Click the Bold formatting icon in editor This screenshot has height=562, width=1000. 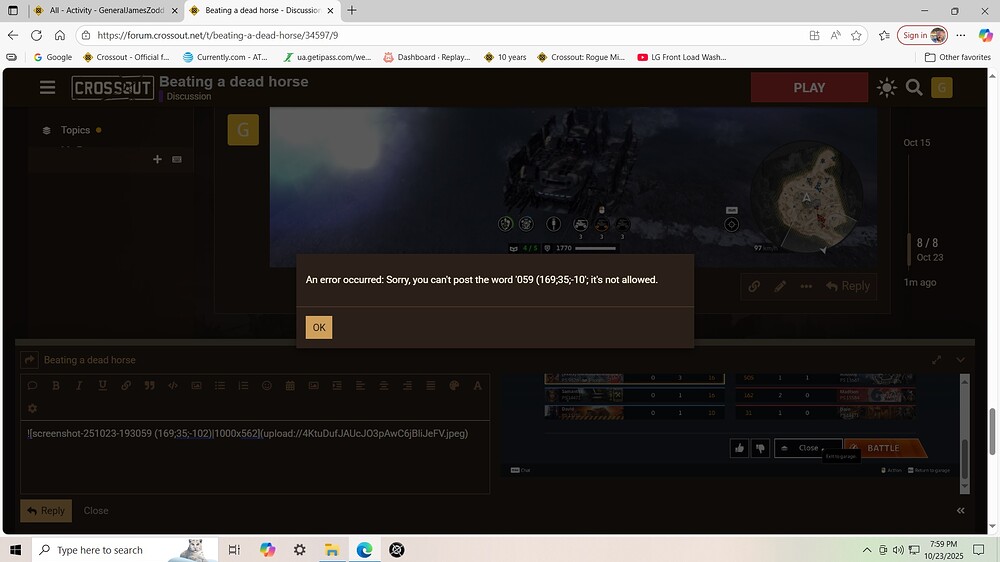[56, 386]
